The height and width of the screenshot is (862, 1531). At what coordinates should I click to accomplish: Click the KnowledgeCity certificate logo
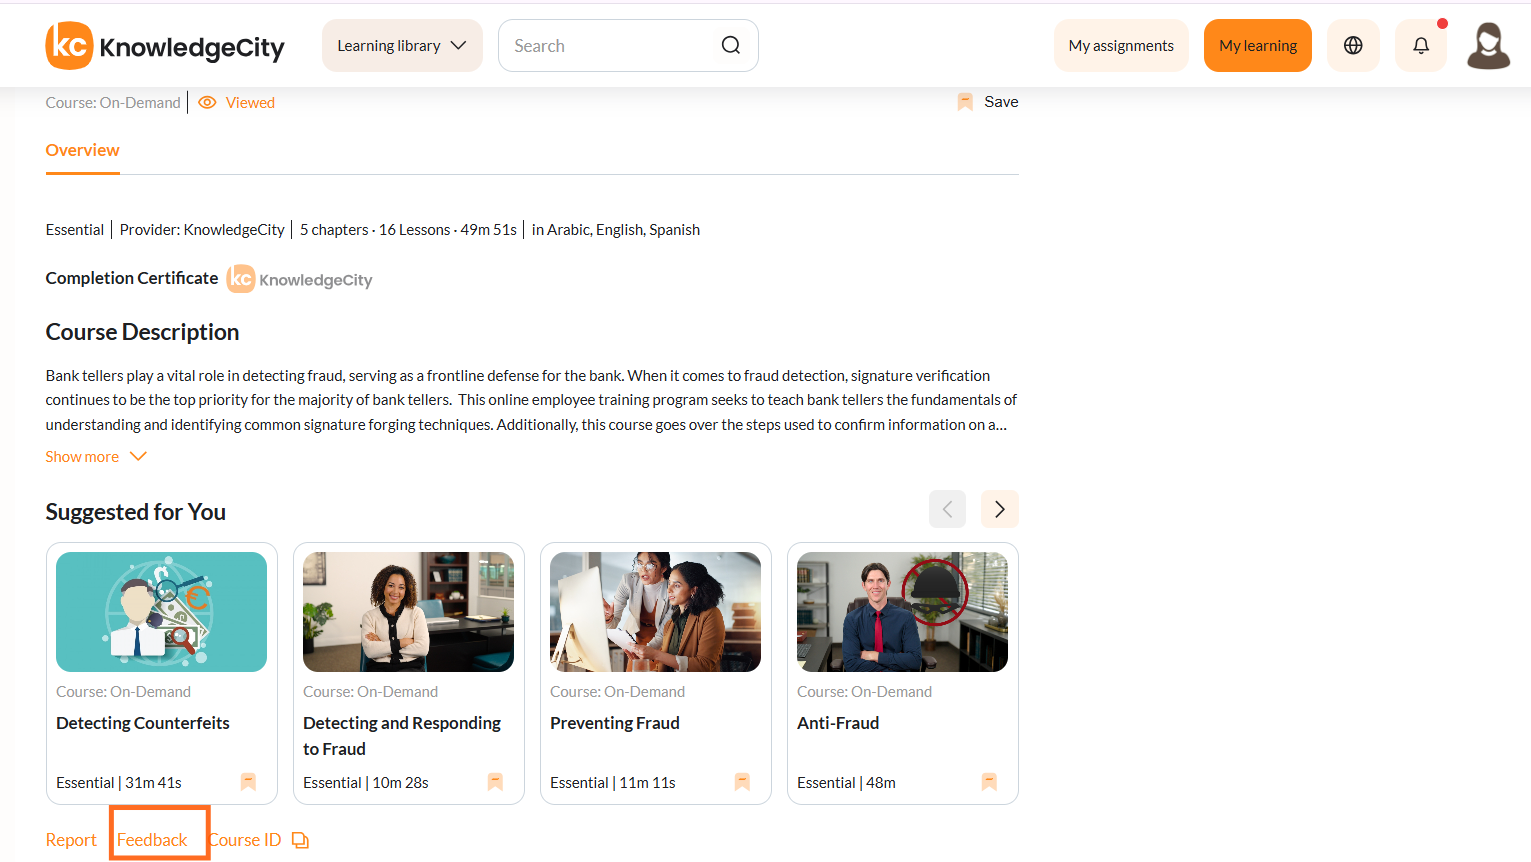(x=300, y=279)
